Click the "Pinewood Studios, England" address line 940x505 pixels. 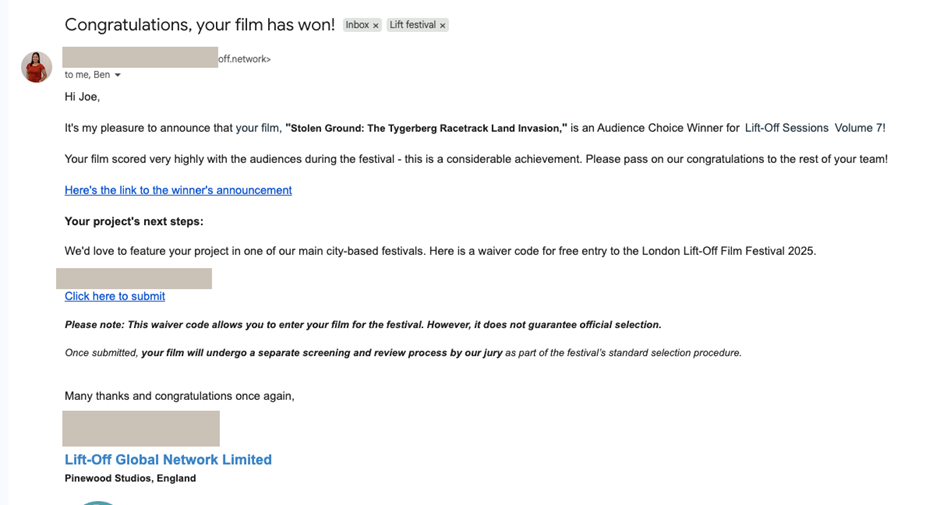[x=130, y=478]
